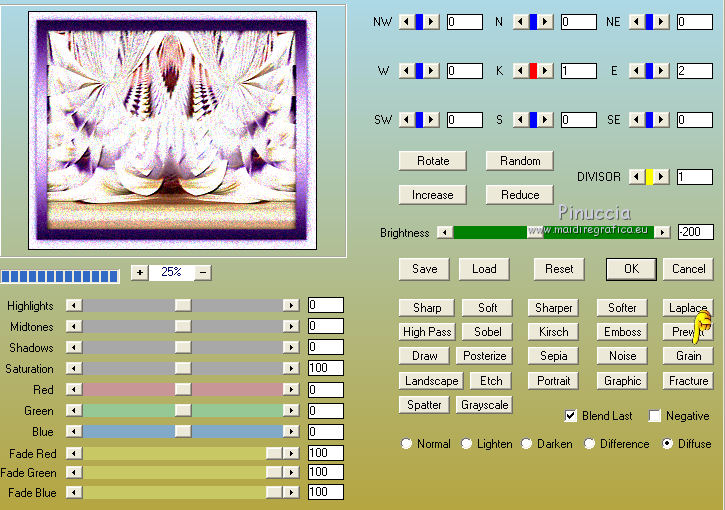Apply the Sharper preset
725x510 pixels.
(553, 308)
